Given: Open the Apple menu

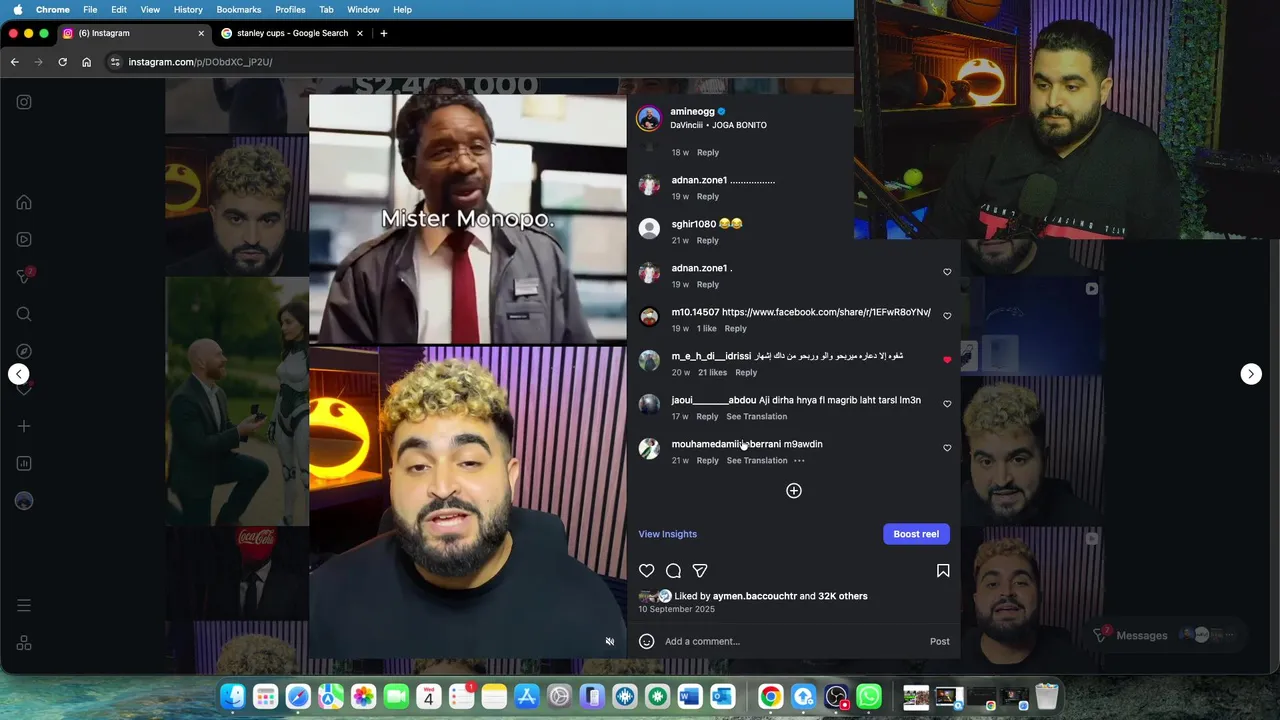Looking at the screenshot, I should click(18, 9).
